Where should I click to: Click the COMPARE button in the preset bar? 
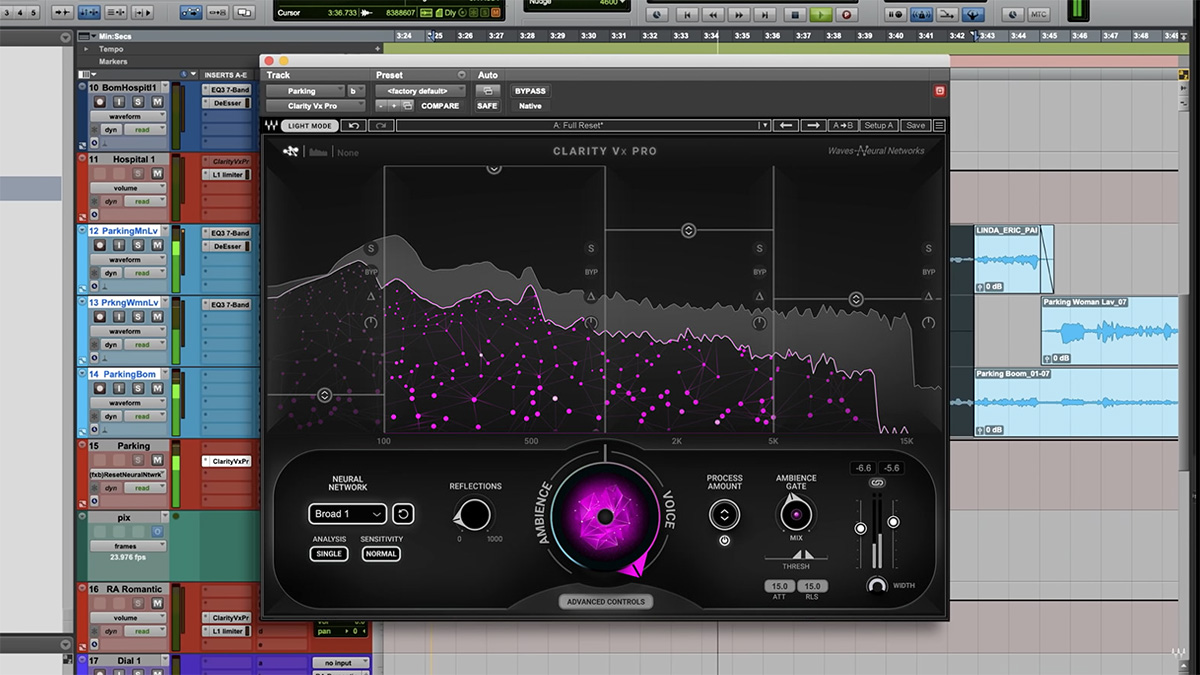point(443,105)
